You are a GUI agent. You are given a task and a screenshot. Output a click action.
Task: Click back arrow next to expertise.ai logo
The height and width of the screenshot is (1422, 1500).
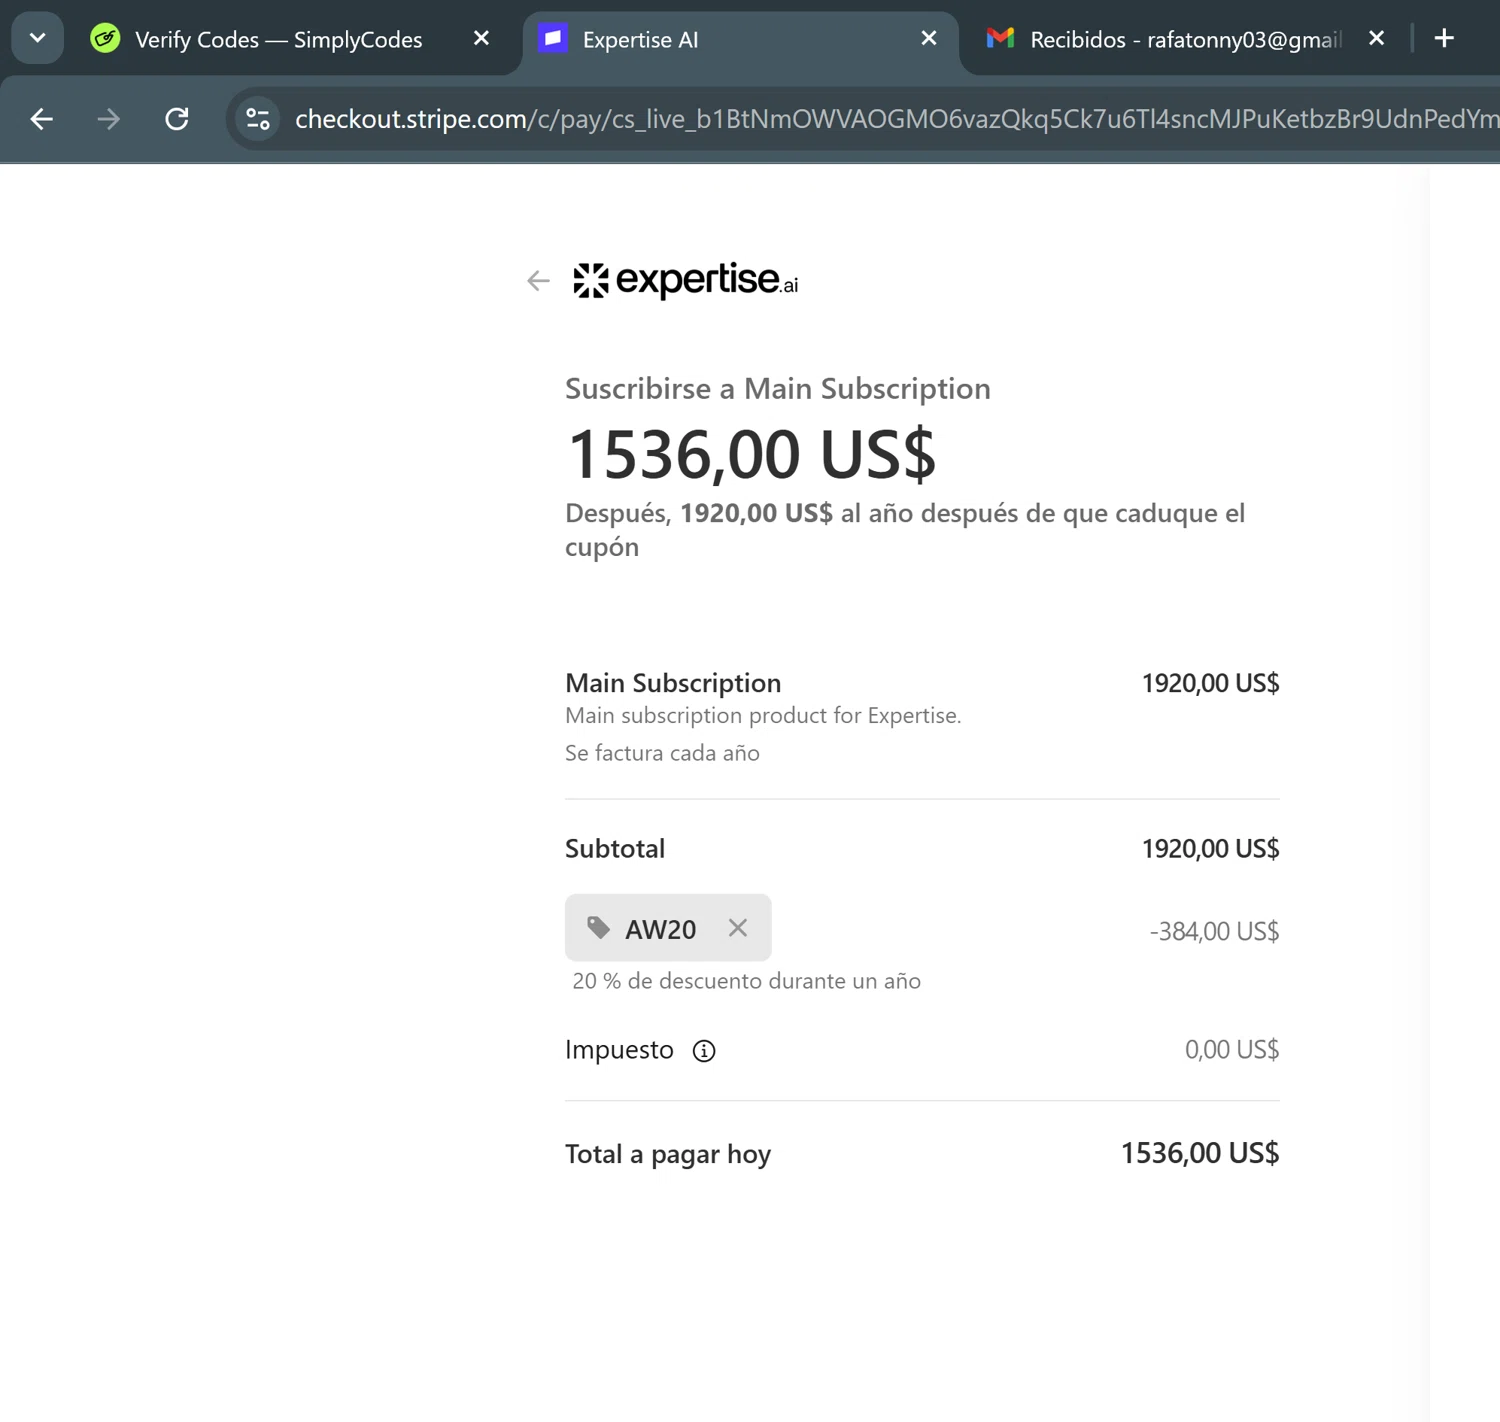[538, 281]
